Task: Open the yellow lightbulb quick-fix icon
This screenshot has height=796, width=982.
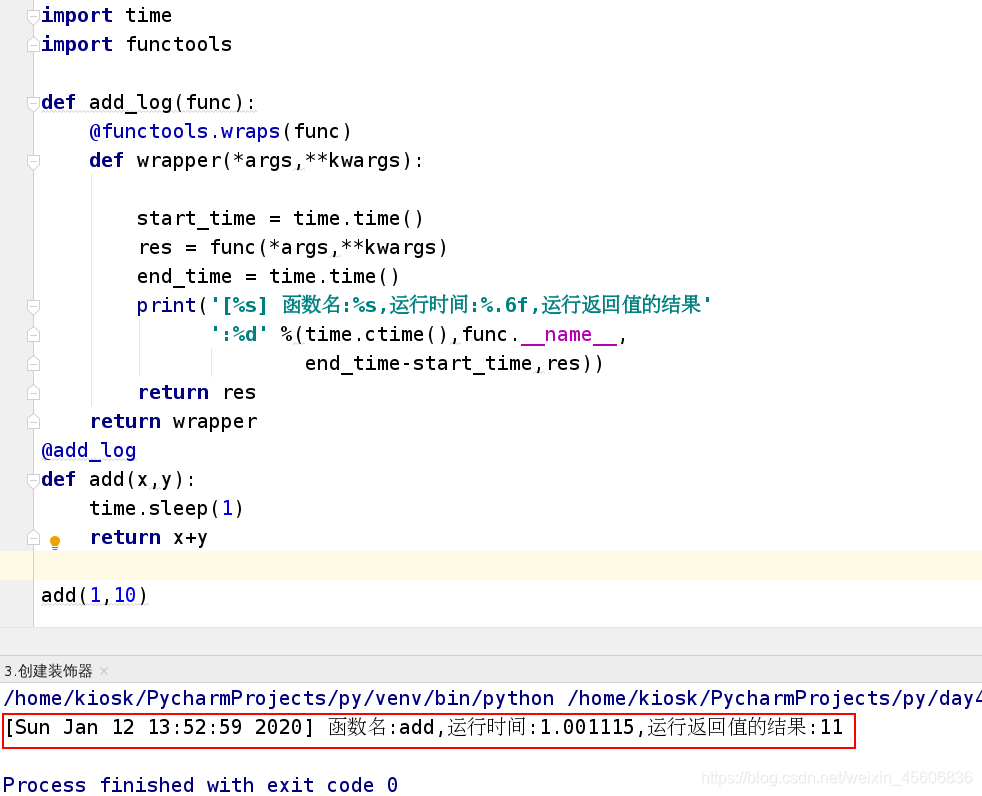Action: pyautogui.click(x=55, y=542)
